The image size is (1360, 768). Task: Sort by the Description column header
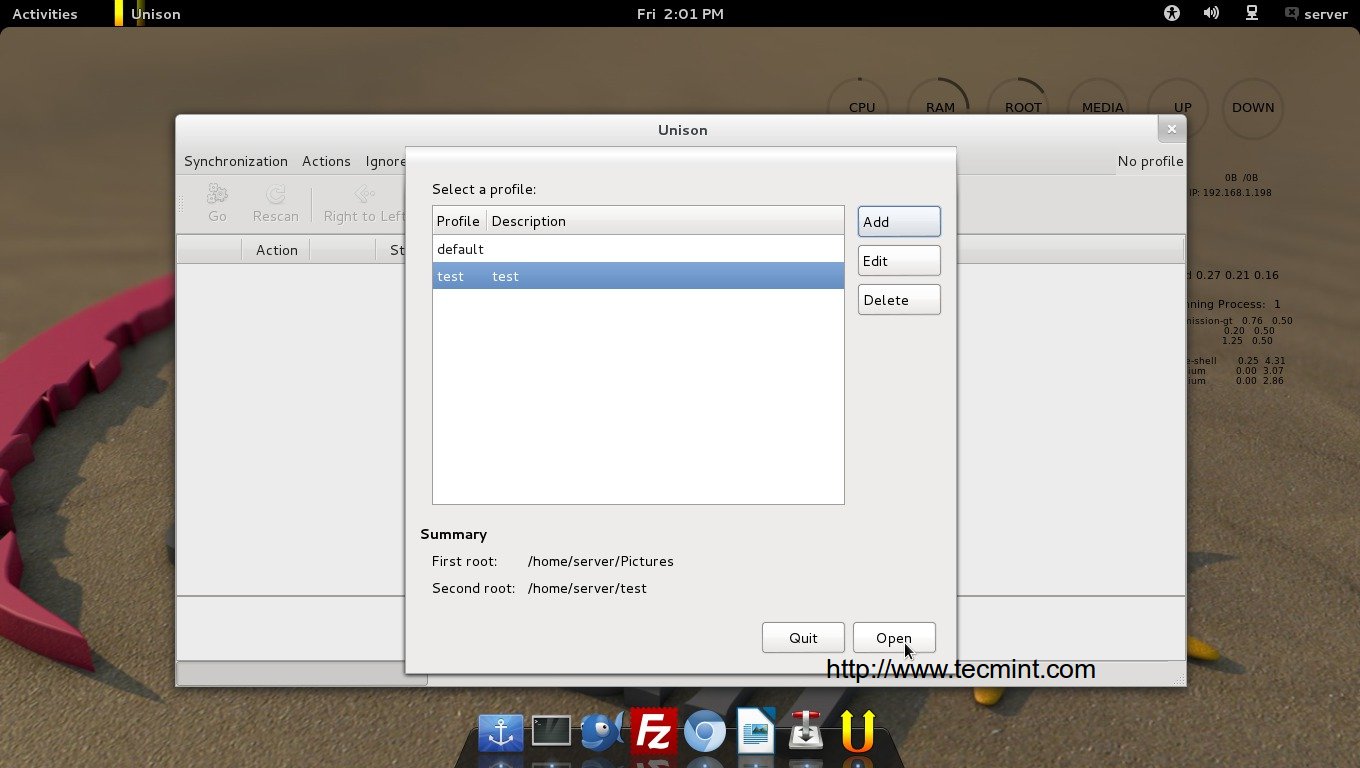point(664,221)
